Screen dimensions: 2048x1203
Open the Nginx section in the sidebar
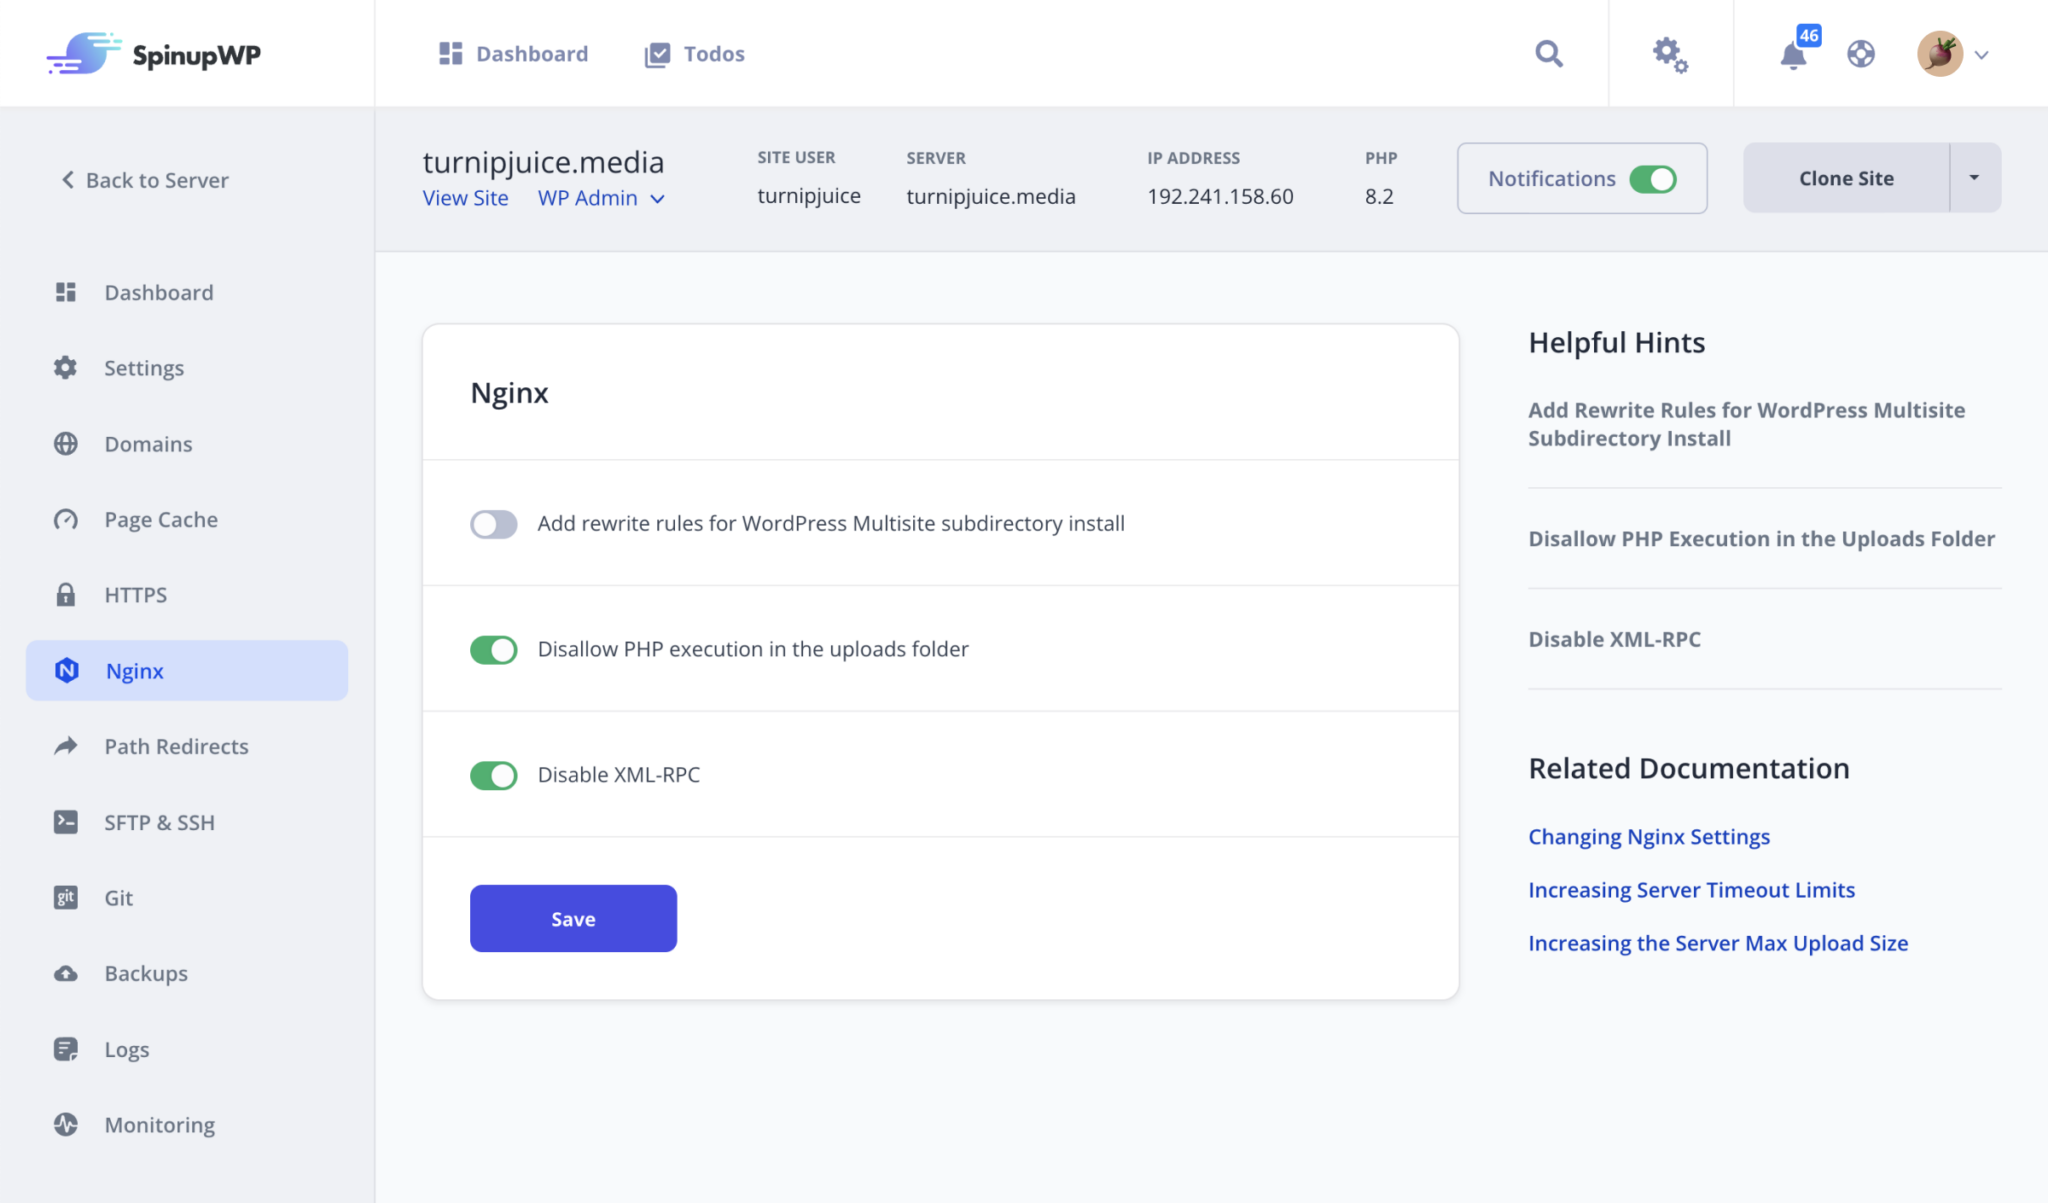(x=135, y=671)
